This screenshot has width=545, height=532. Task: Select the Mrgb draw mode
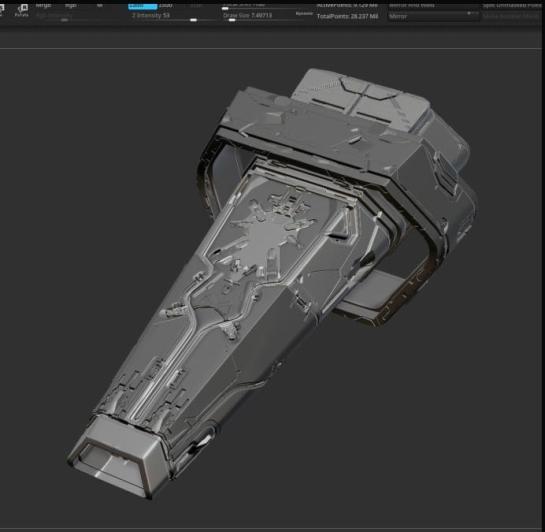coord(44,6)
